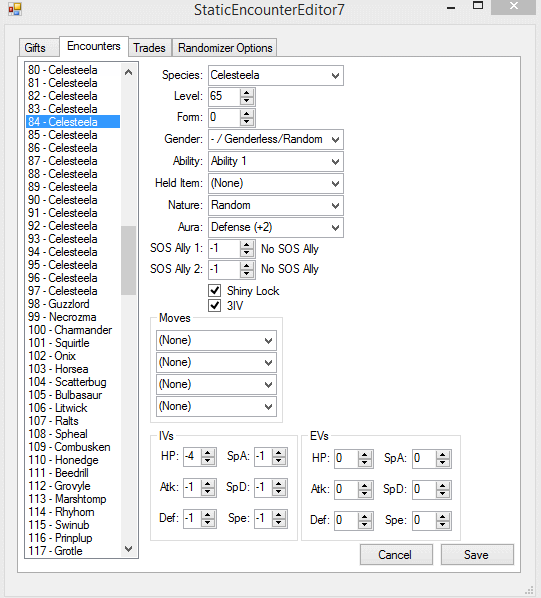Increase Level with the up arrow
541x598 pixels.
[247, 92]
